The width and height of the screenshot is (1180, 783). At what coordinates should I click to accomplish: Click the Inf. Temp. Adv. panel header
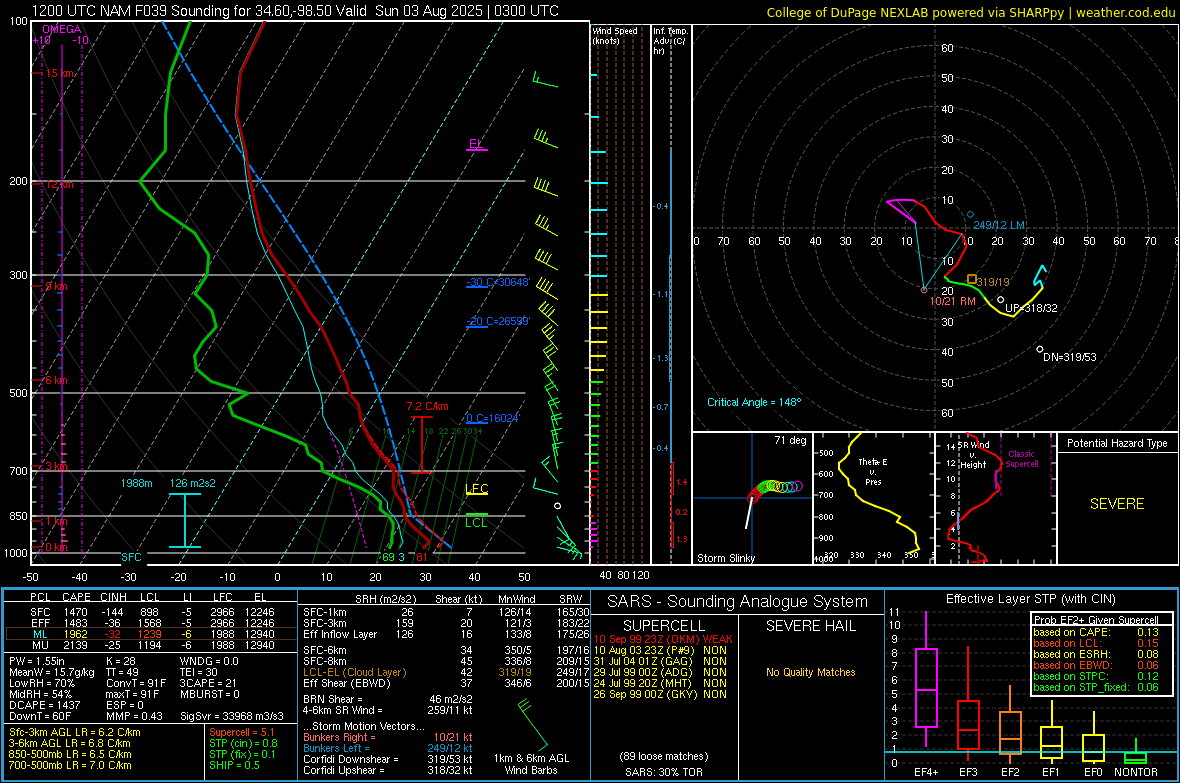669,41
